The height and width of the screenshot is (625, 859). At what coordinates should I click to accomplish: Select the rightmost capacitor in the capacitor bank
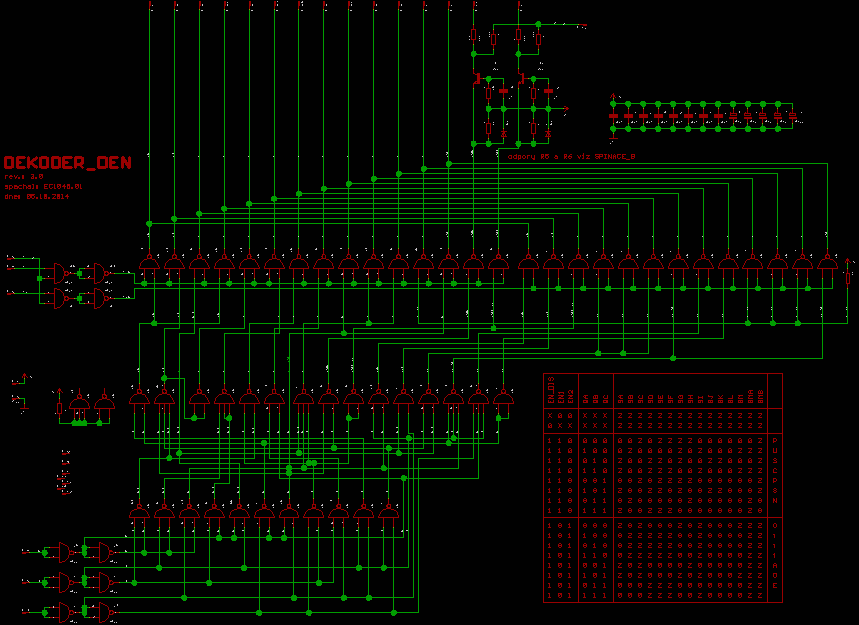point(793,115)
